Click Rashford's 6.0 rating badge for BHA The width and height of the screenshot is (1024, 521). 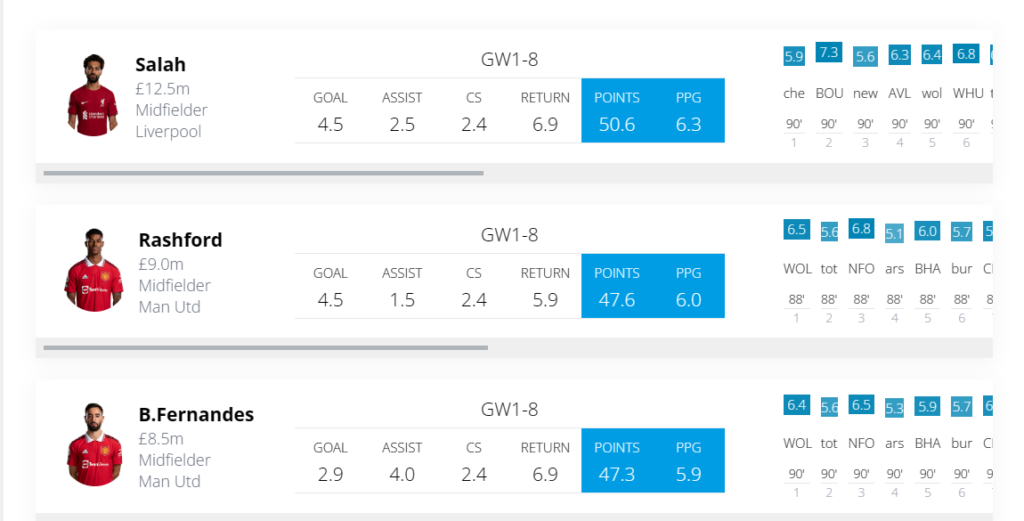[928, 231]
